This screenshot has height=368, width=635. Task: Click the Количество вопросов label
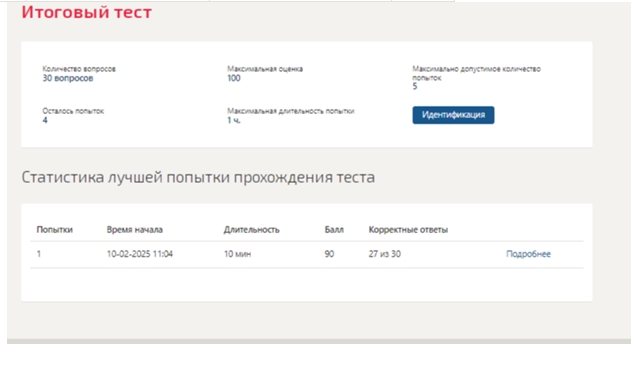(x=79, y=69)
